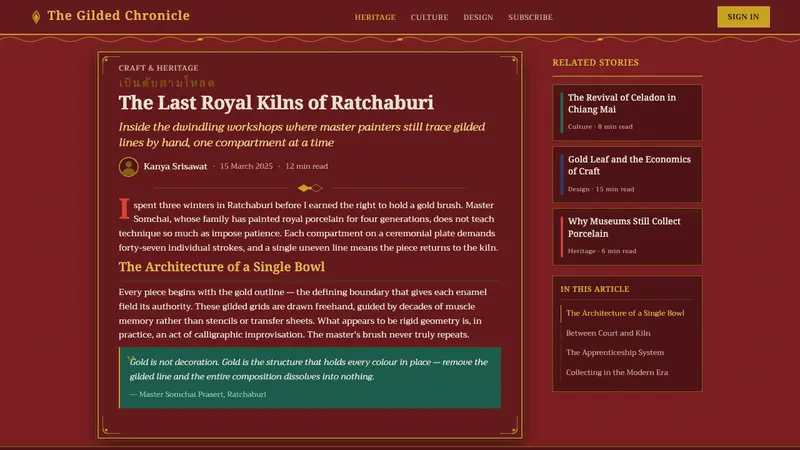Jump to Between Court and Kiln section

pyautogui.click(x=608, y=333)
